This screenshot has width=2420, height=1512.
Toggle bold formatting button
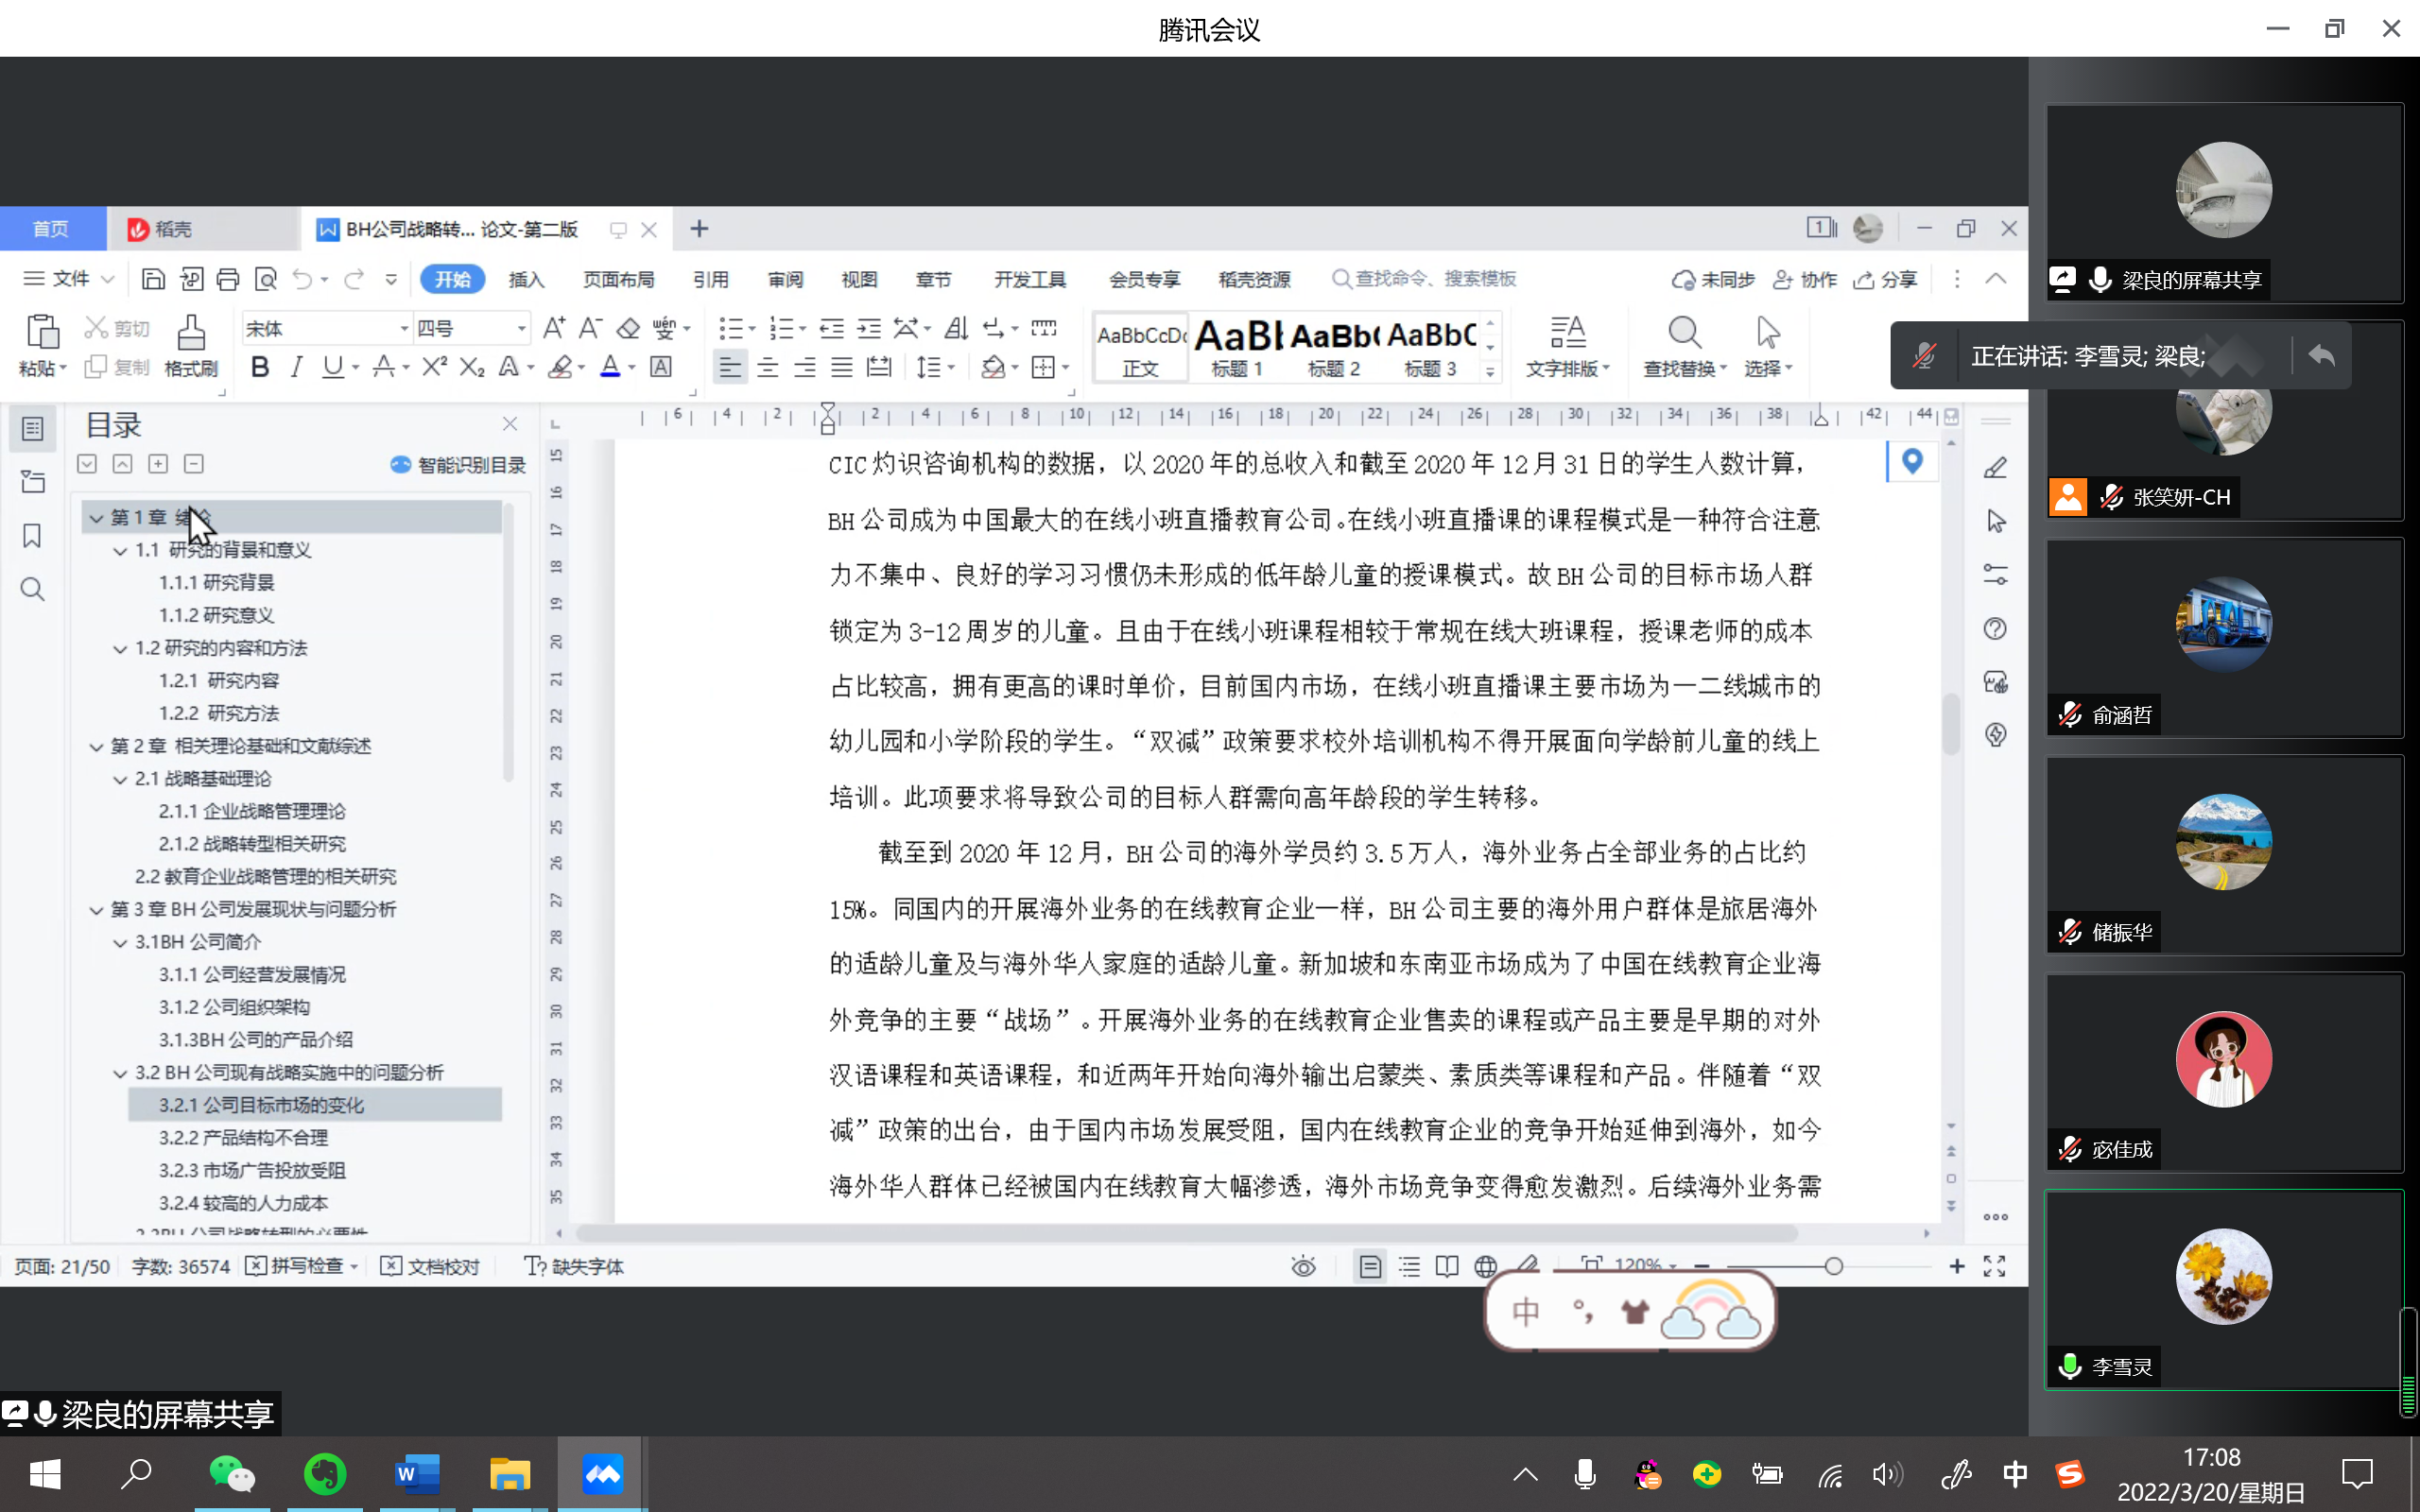(x=260, y=367)
